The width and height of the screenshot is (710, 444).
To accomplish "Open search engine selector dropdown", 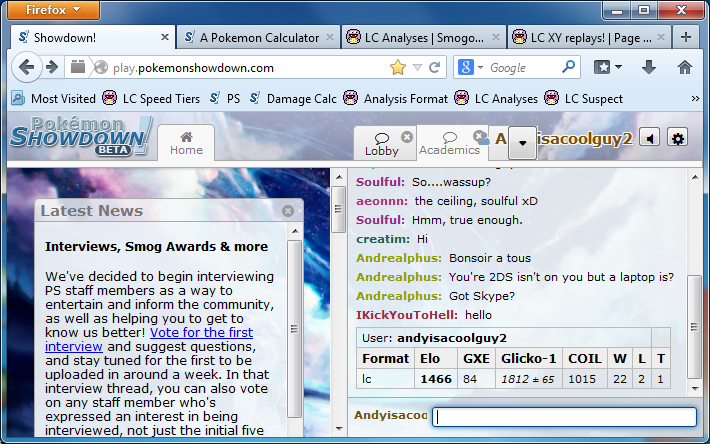I will [470, 67].
